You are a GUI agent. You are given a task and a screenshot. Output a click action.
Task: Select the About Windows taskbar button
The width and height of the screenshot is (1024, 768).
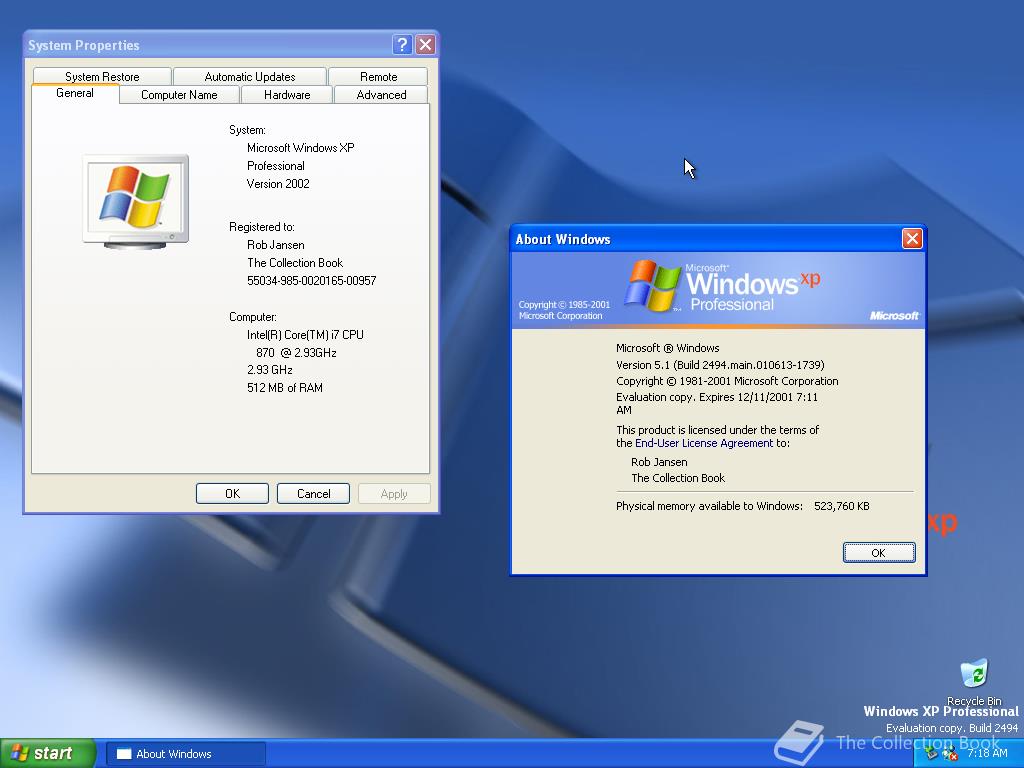pos(185,754)
